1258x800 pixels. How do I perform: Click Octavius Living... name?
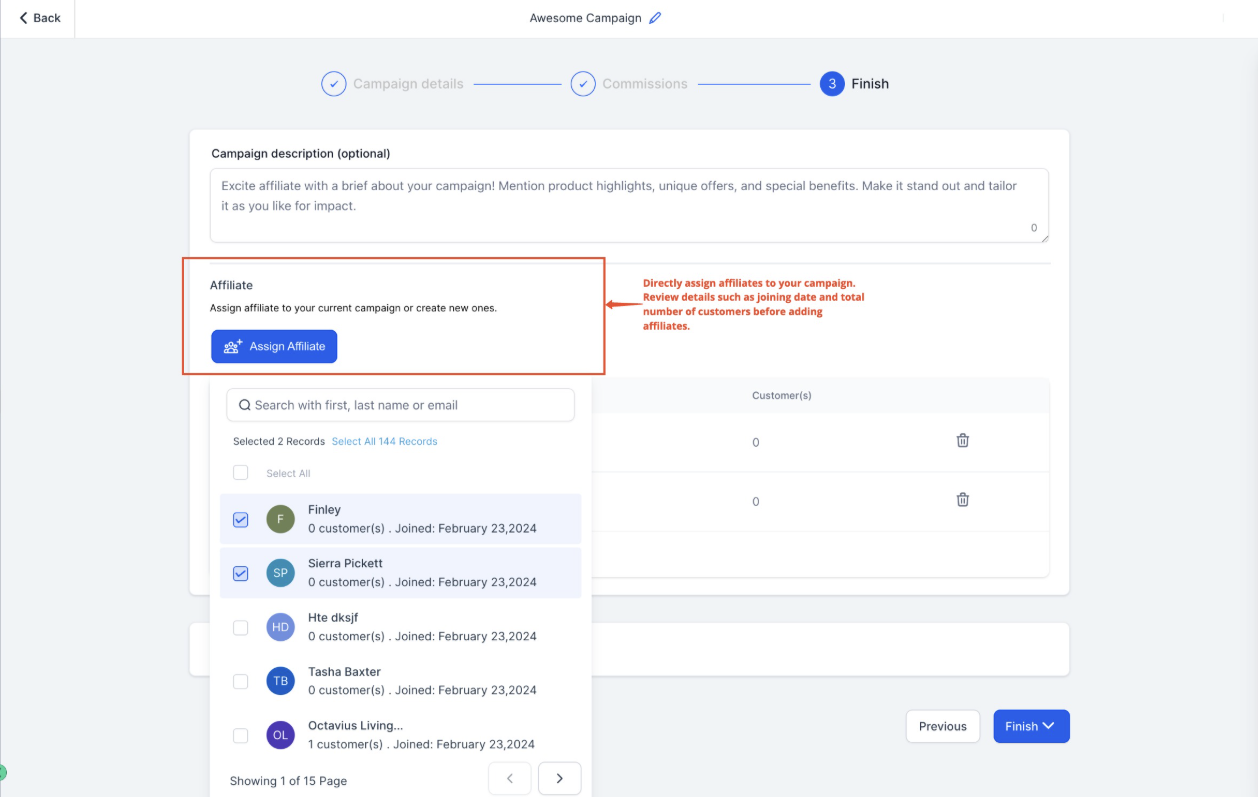click(356, 725)
